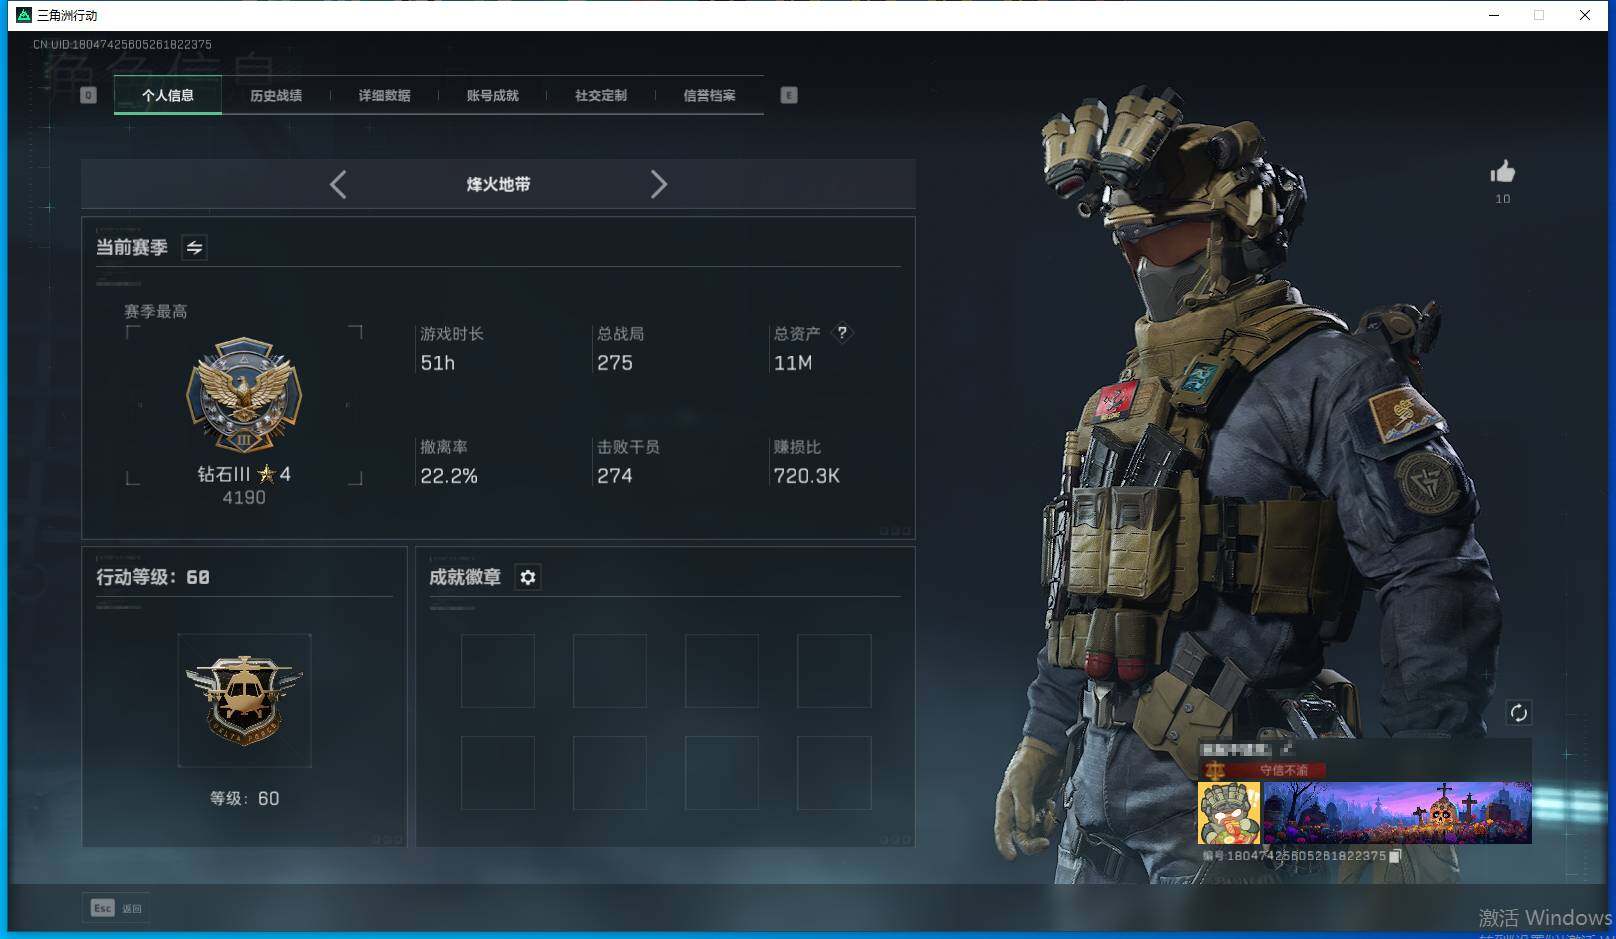Click the rotate character model icon
Image resolution: width=1616 pixels, height=939 pixels.
(1518, 712)
